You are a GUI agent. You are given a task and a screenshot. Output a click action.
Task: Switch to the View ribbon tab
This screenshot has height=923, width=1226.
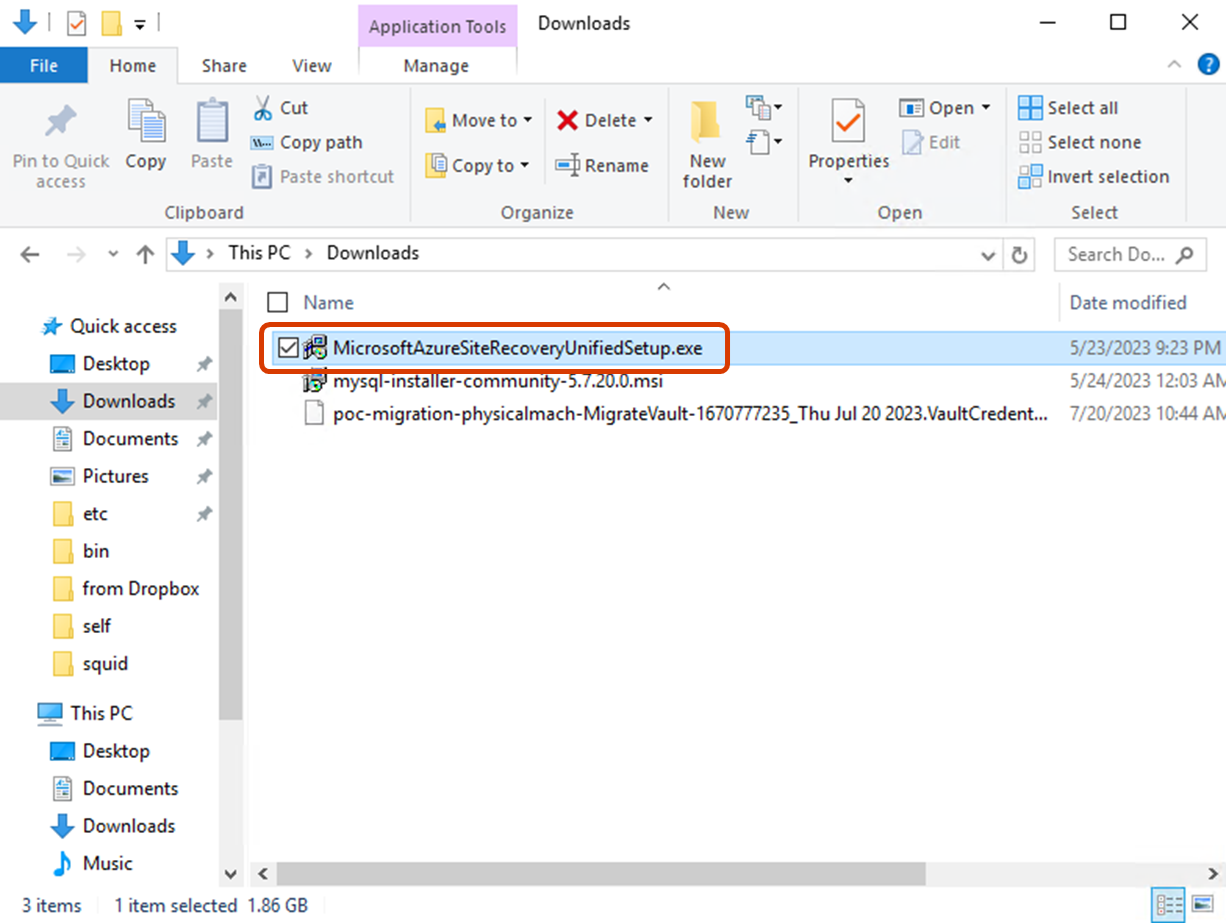(312, 65)
